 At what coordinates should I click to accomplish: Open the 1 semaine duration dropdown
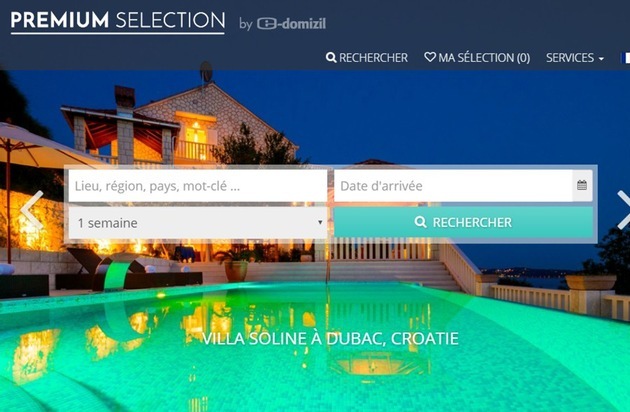[198, 223]
